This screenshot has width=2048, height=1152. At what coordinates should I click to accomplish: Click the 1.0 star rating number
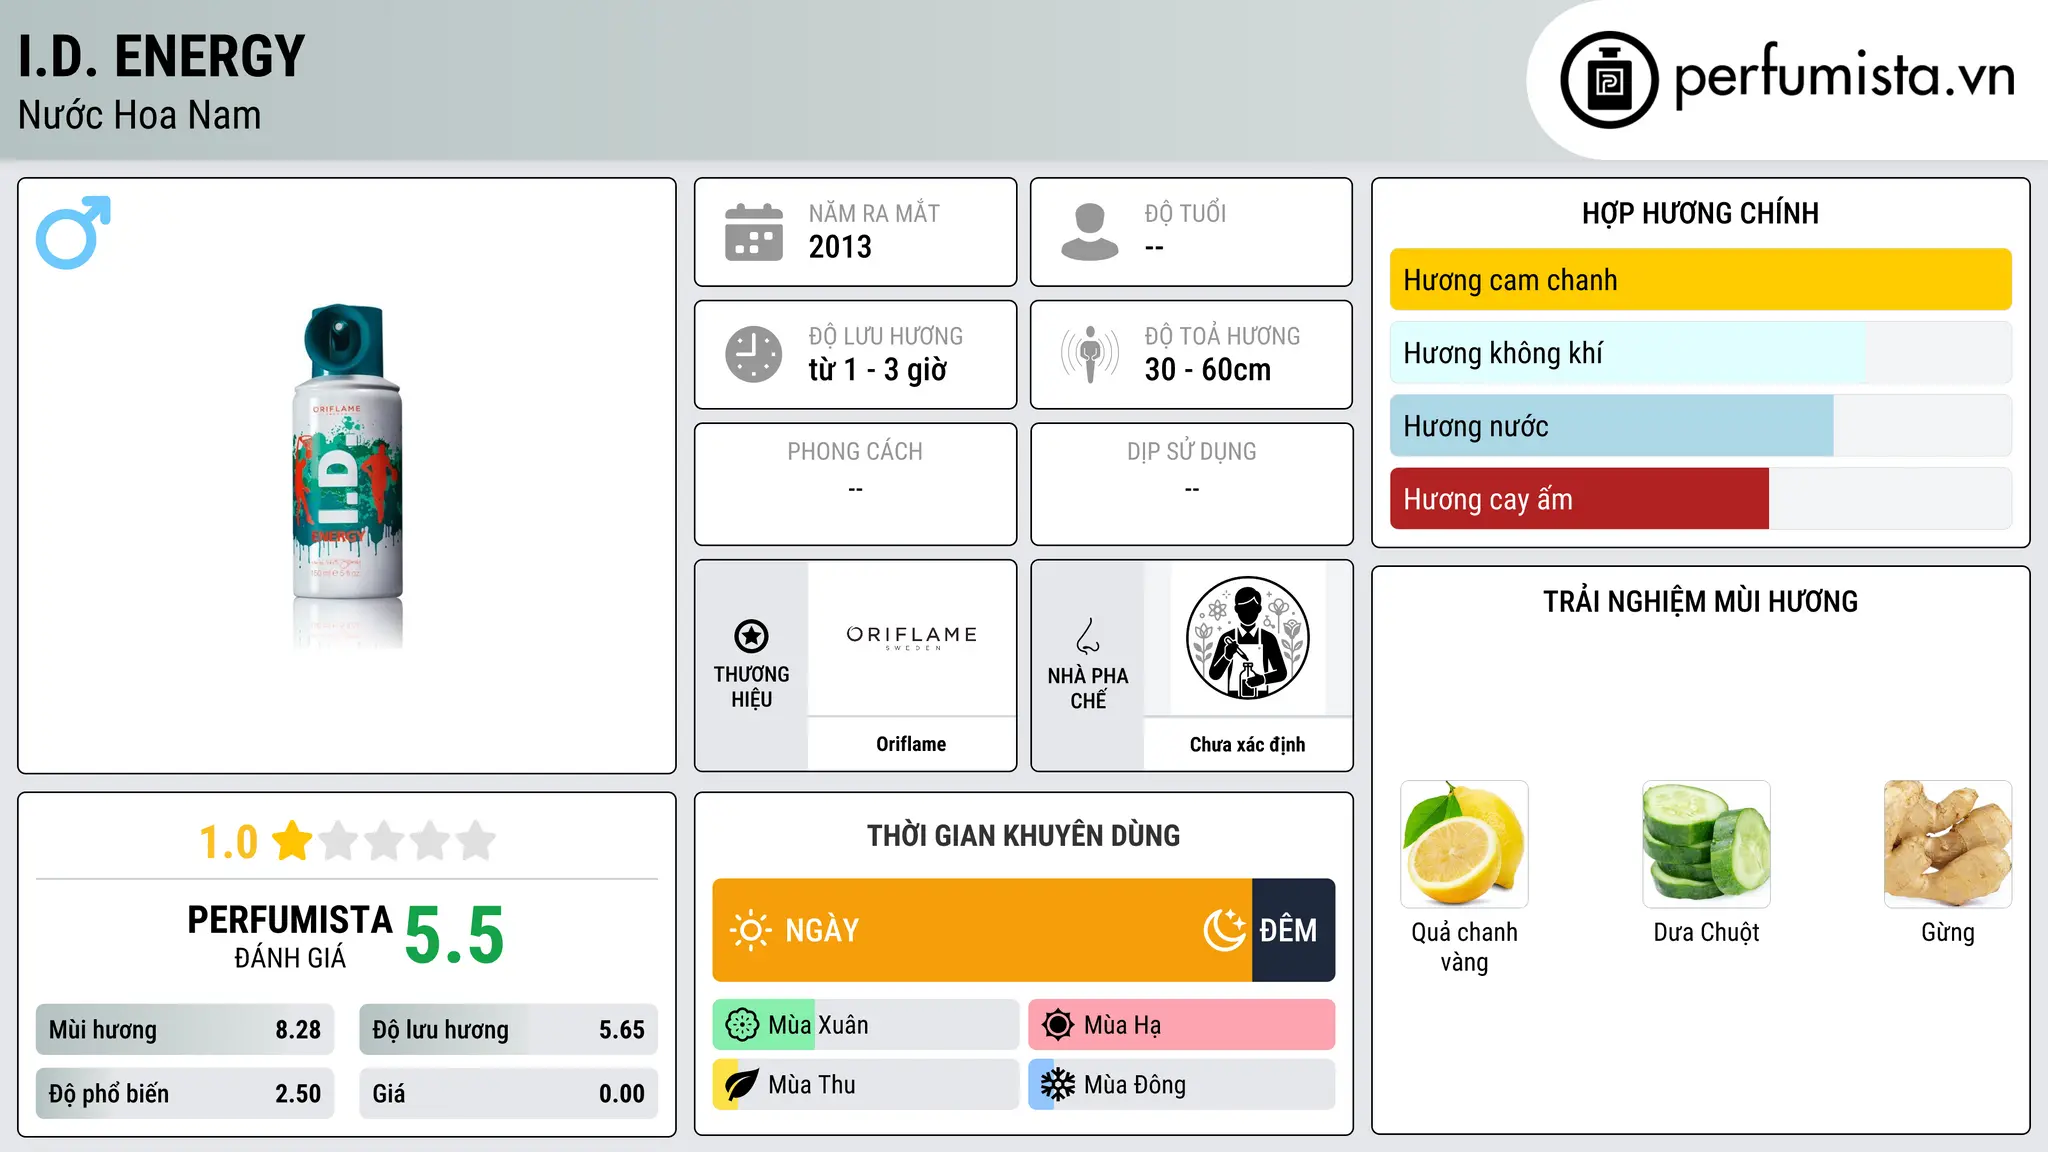point(228,842)
